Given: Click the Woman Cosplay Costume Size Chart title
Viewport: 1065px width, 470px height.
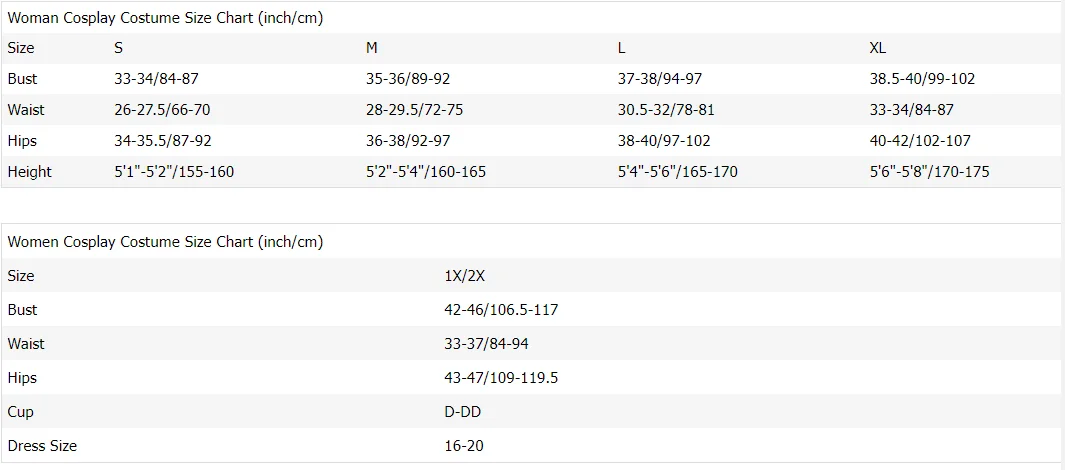Looking at the screenshot, I should point(165,18).
